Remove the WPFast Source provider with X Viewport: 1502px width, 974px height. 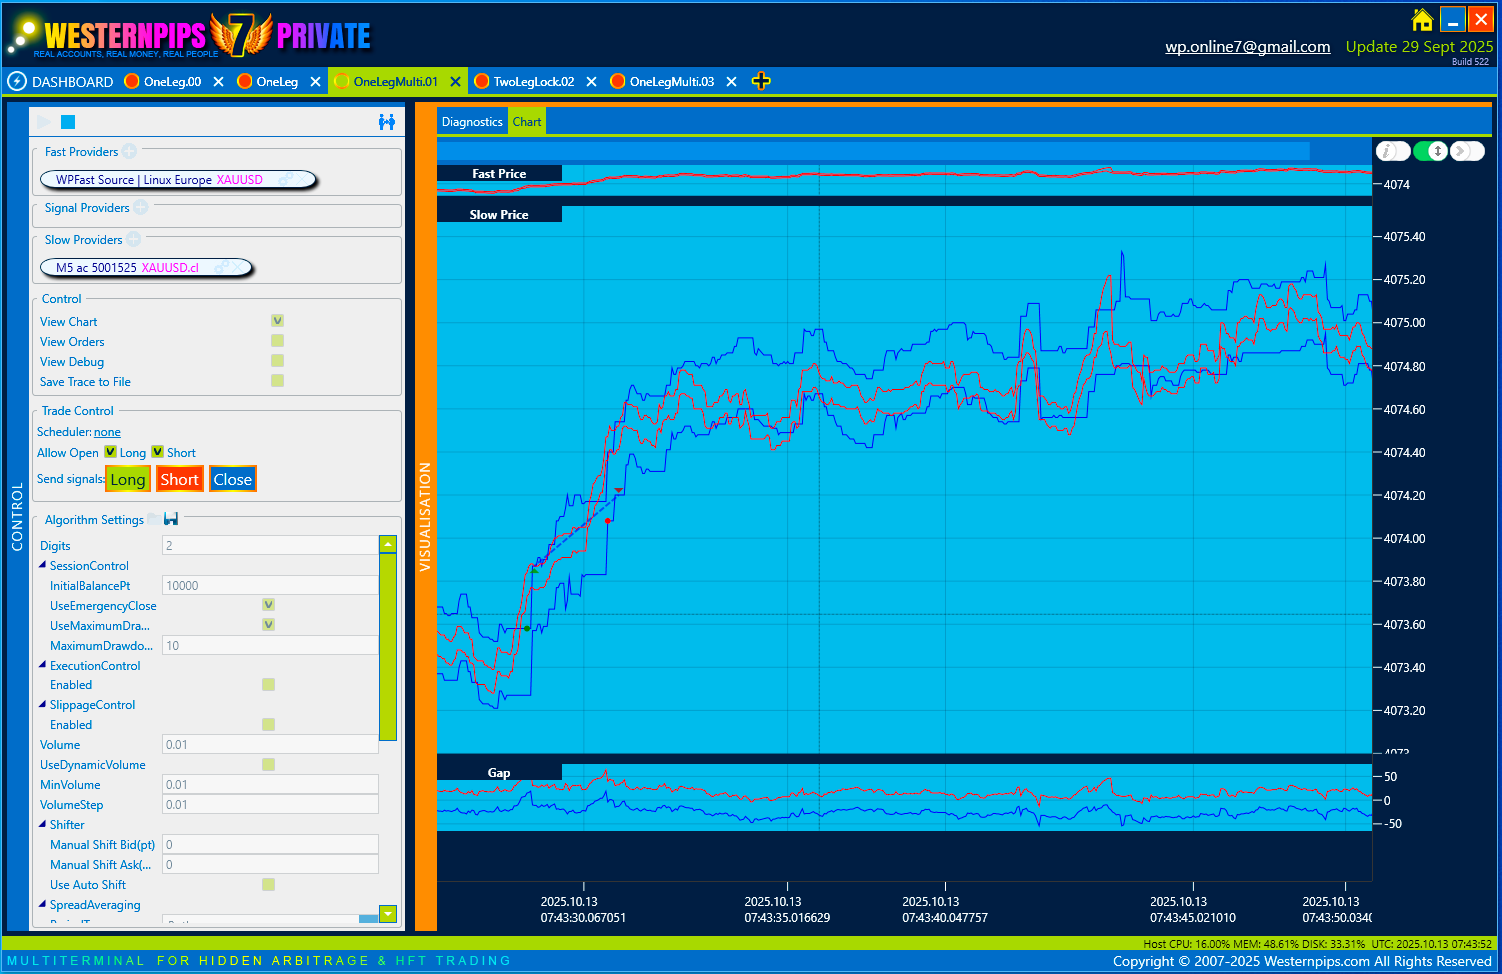pos(303,180)
